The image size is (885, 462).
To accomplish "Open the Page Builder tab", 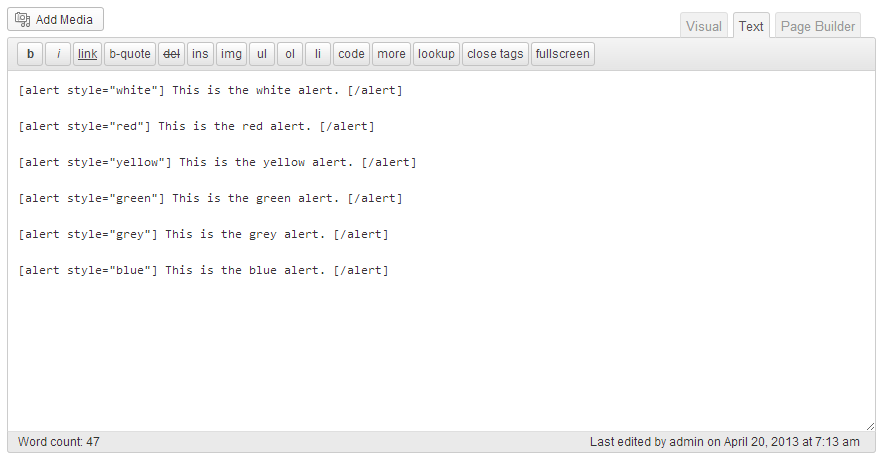I will (x=818, y=26).
